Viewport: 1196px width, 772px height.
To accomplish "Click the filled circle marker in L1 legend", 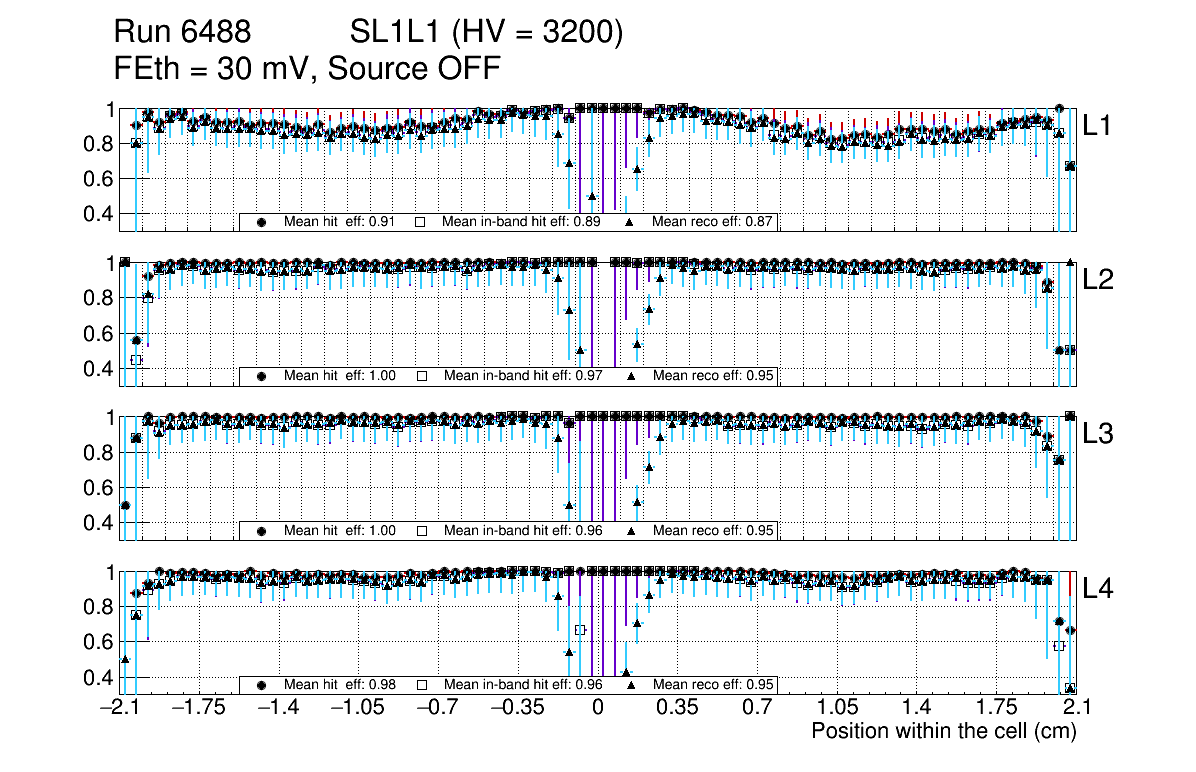I will tap(262, 222).
